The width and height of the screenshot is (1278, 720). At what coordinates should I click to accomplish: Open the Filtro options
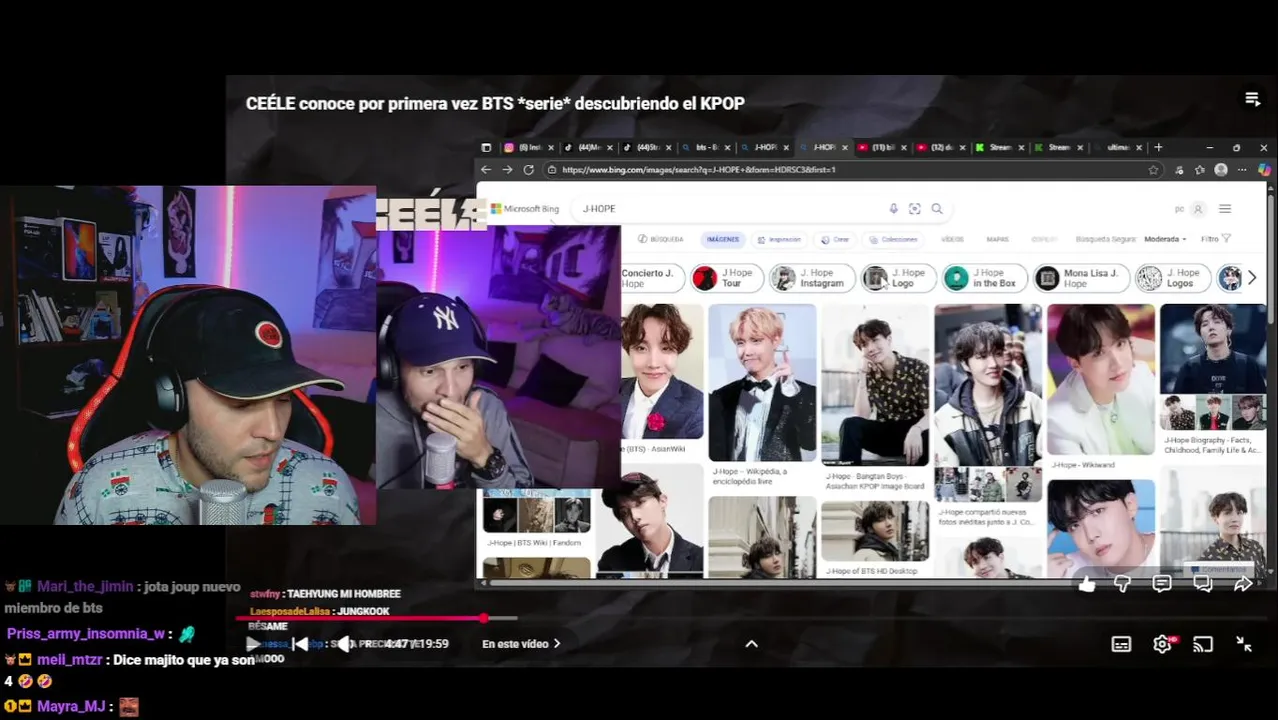(1215, 239)
